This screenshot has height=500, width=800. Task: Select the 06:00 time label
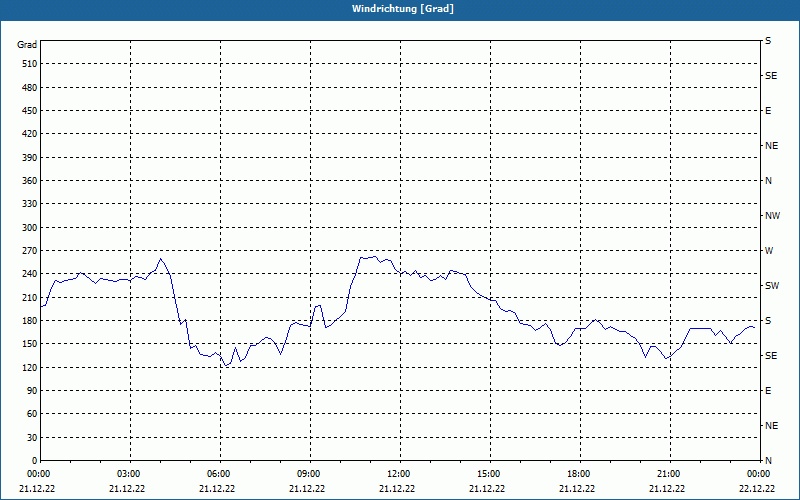217,474
